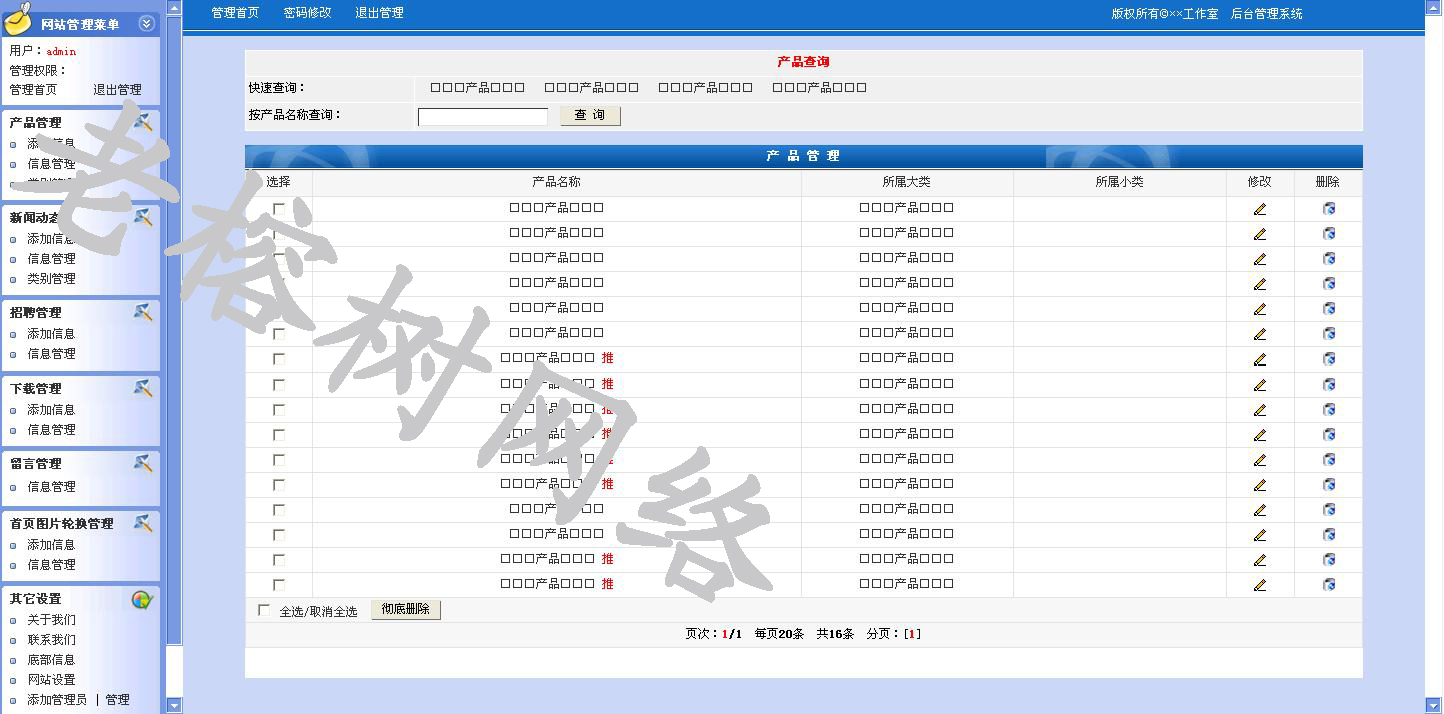Expand the 产品管理 sidebar section header
Screen dimensions: 1444x714
[36, 123]
